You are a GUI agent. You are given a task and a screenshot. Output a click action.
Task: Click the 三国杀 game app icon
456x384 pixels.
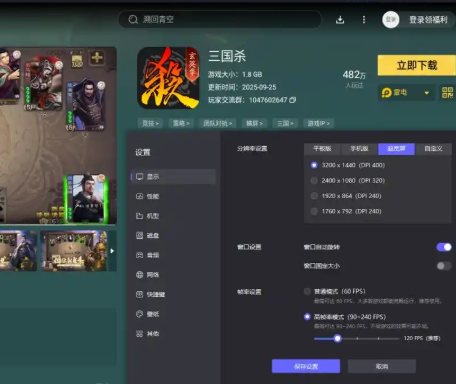168,78
